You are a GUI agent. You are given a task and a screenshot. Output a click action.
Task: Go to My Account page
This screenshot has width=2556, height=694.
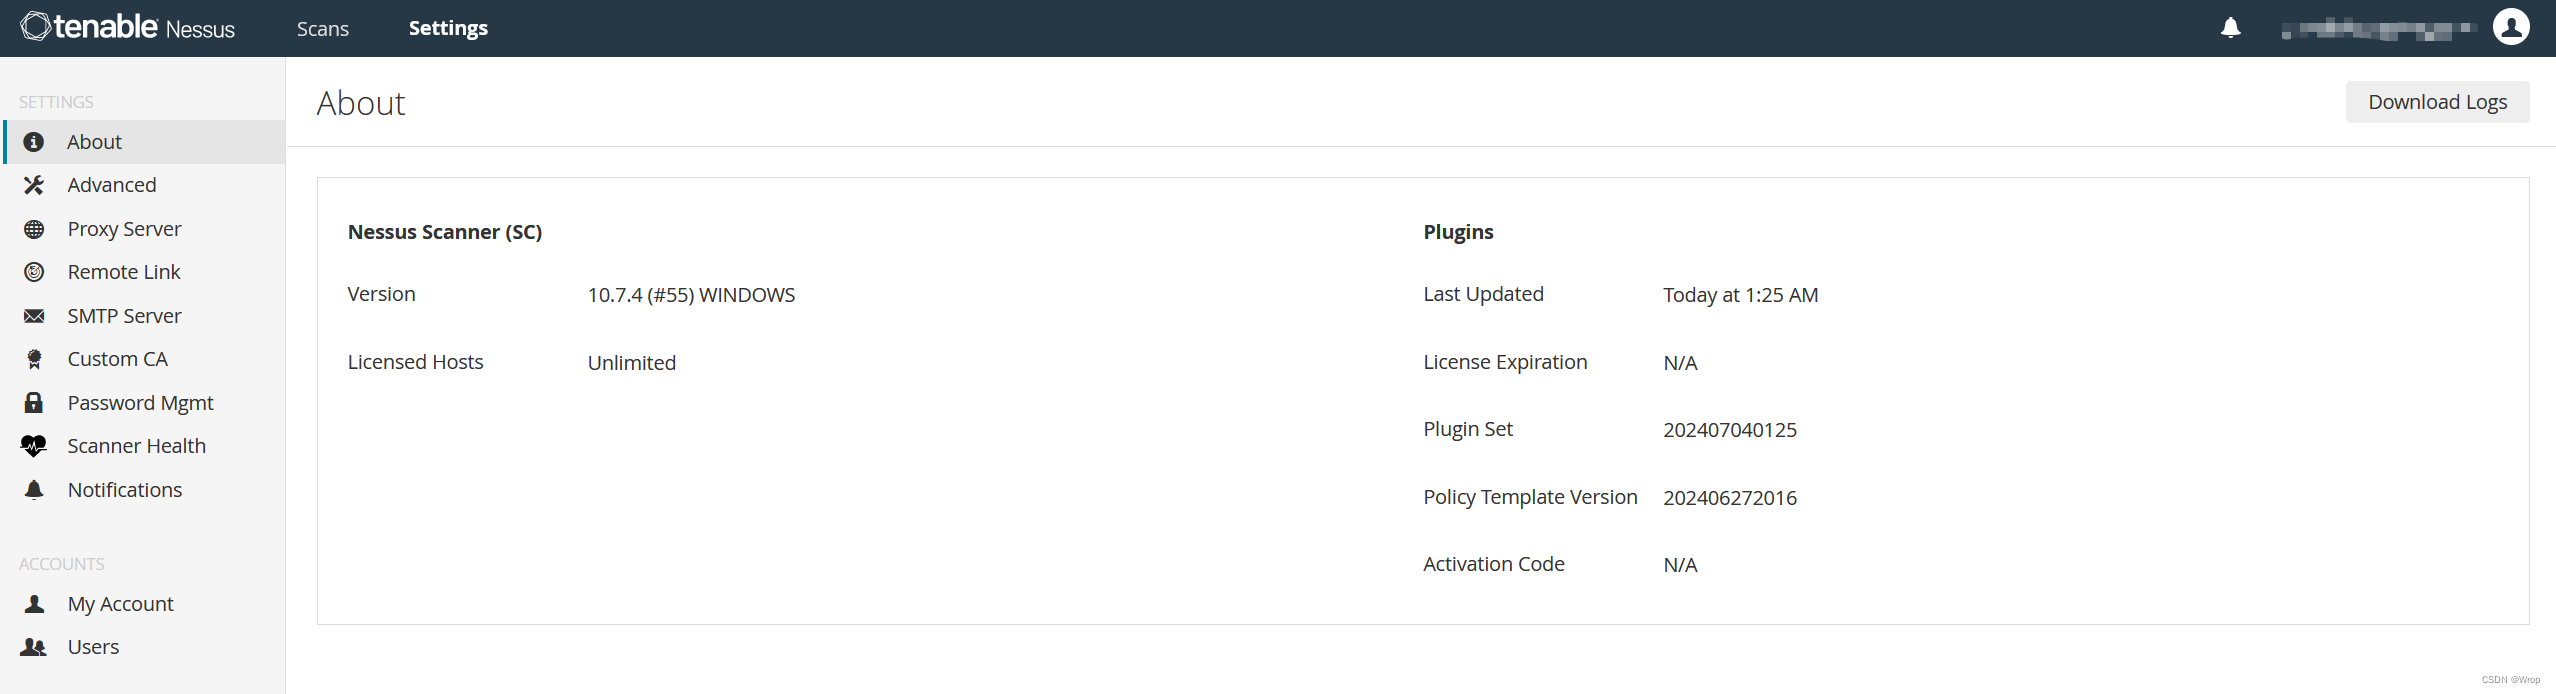point(144,604)
